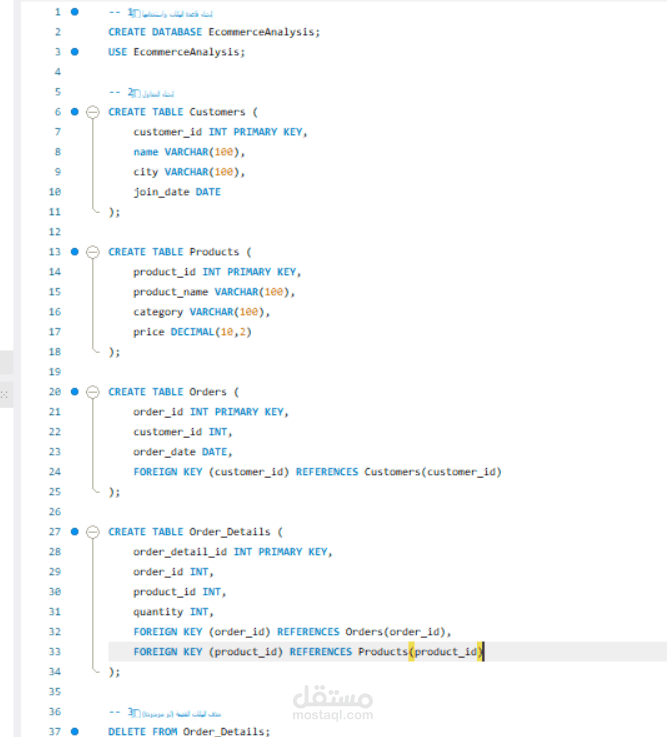Click line number 12 in the gutter
This screenshot has height=737, width=667.
(55, 232)
